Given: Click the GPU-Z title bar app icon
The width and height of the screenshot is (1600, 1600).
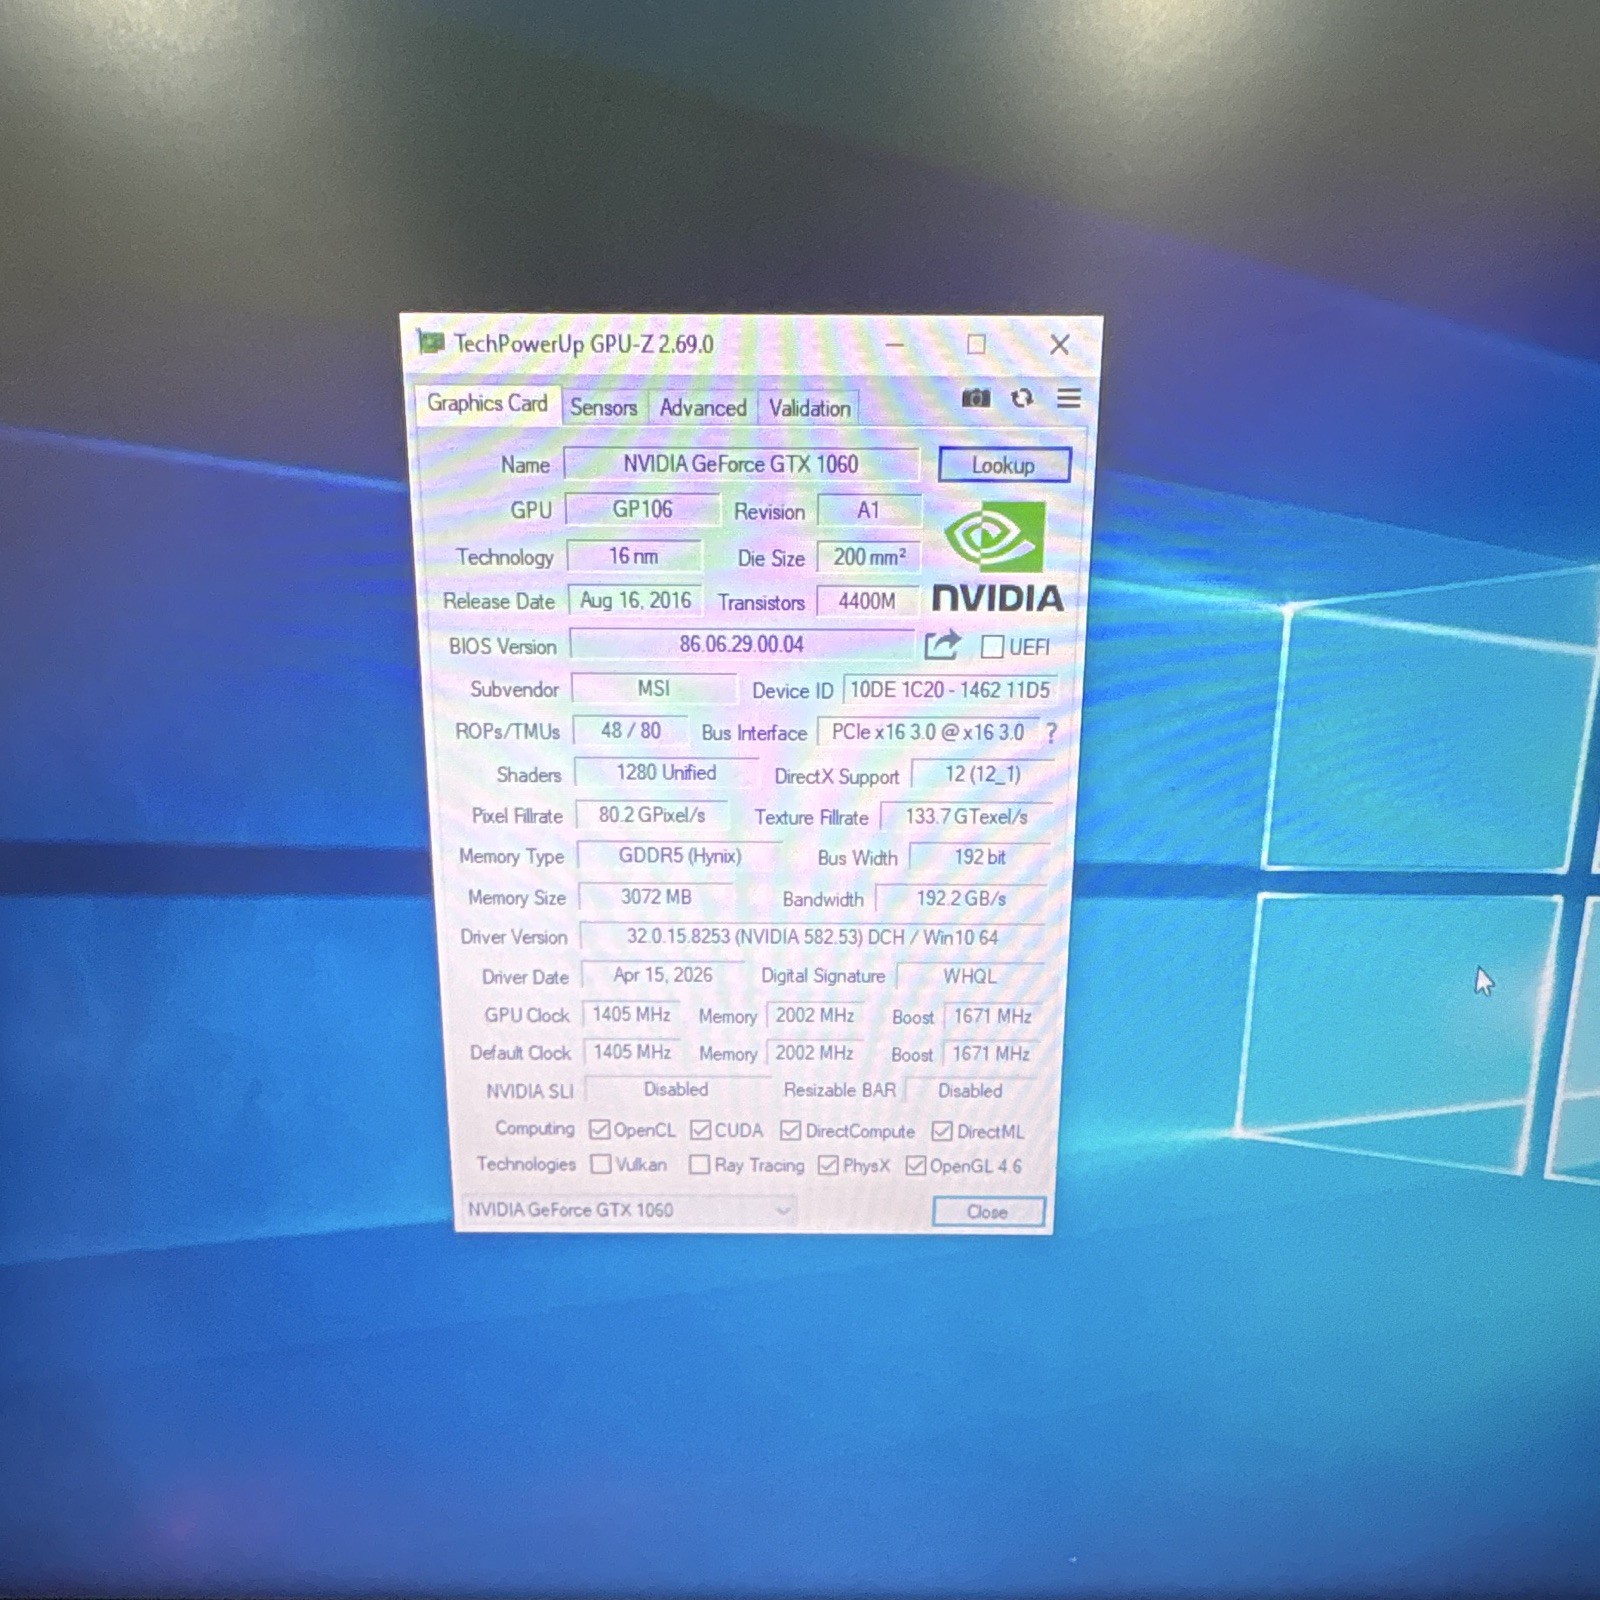Looking at the screenshot, I should [x=431, y=342].
